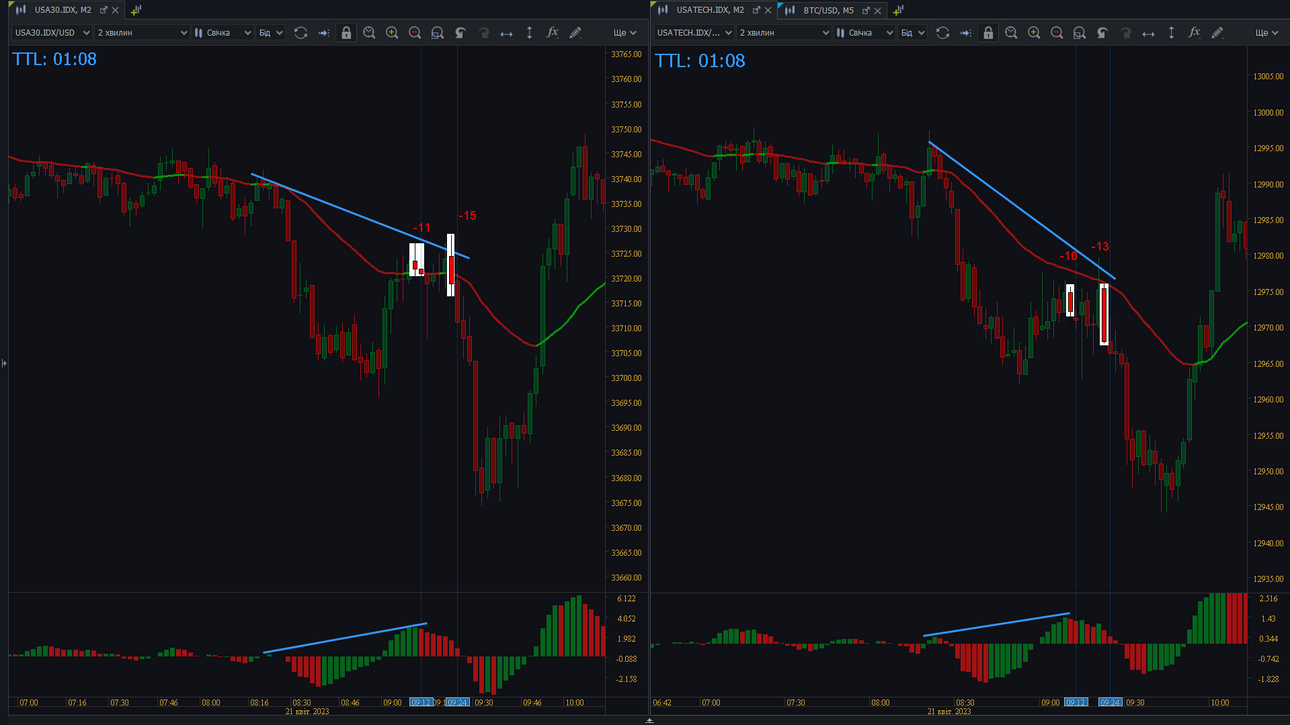Click TTL: 01:08 label on USATECH chart
Screen dimensions: 1290x725
click(700, 61)
